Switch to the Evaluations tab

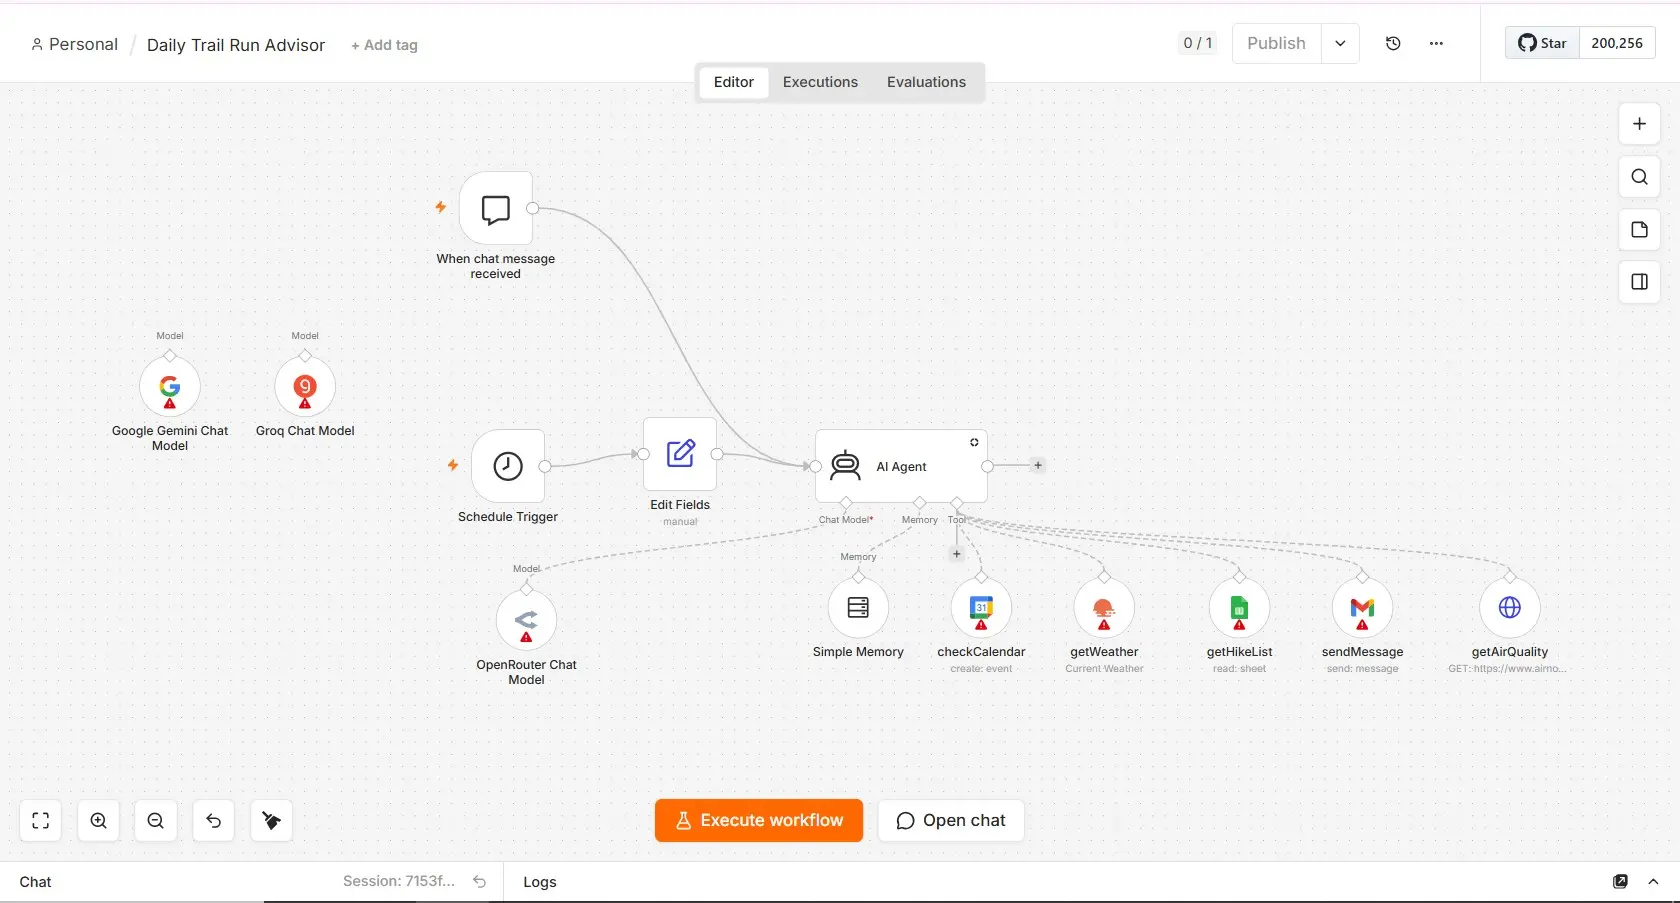coord(926,82)
